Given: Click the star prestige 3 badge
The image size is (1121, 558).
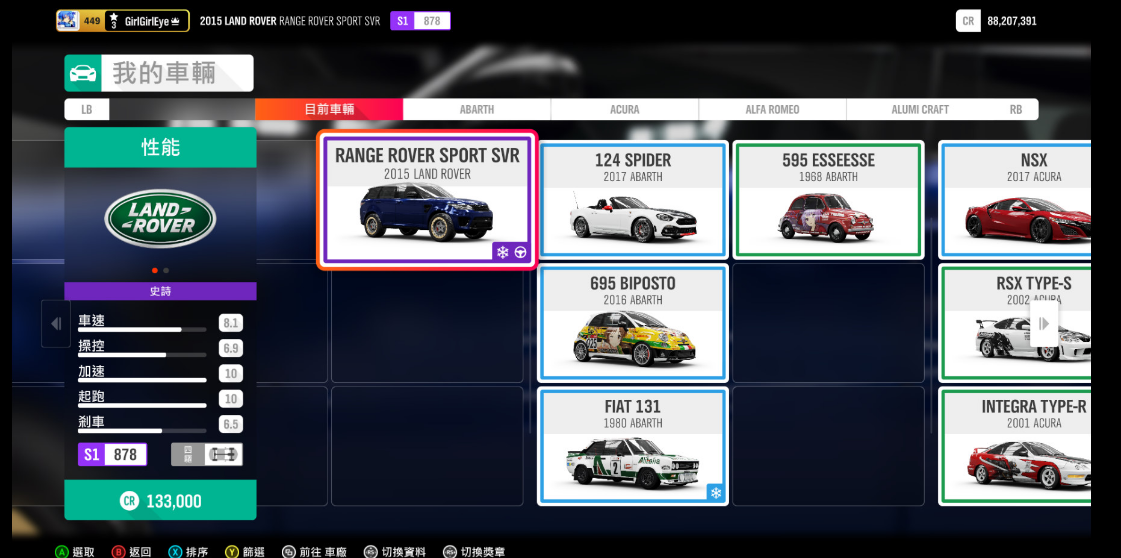Looking at the screenshot, I should click(114, 21).
